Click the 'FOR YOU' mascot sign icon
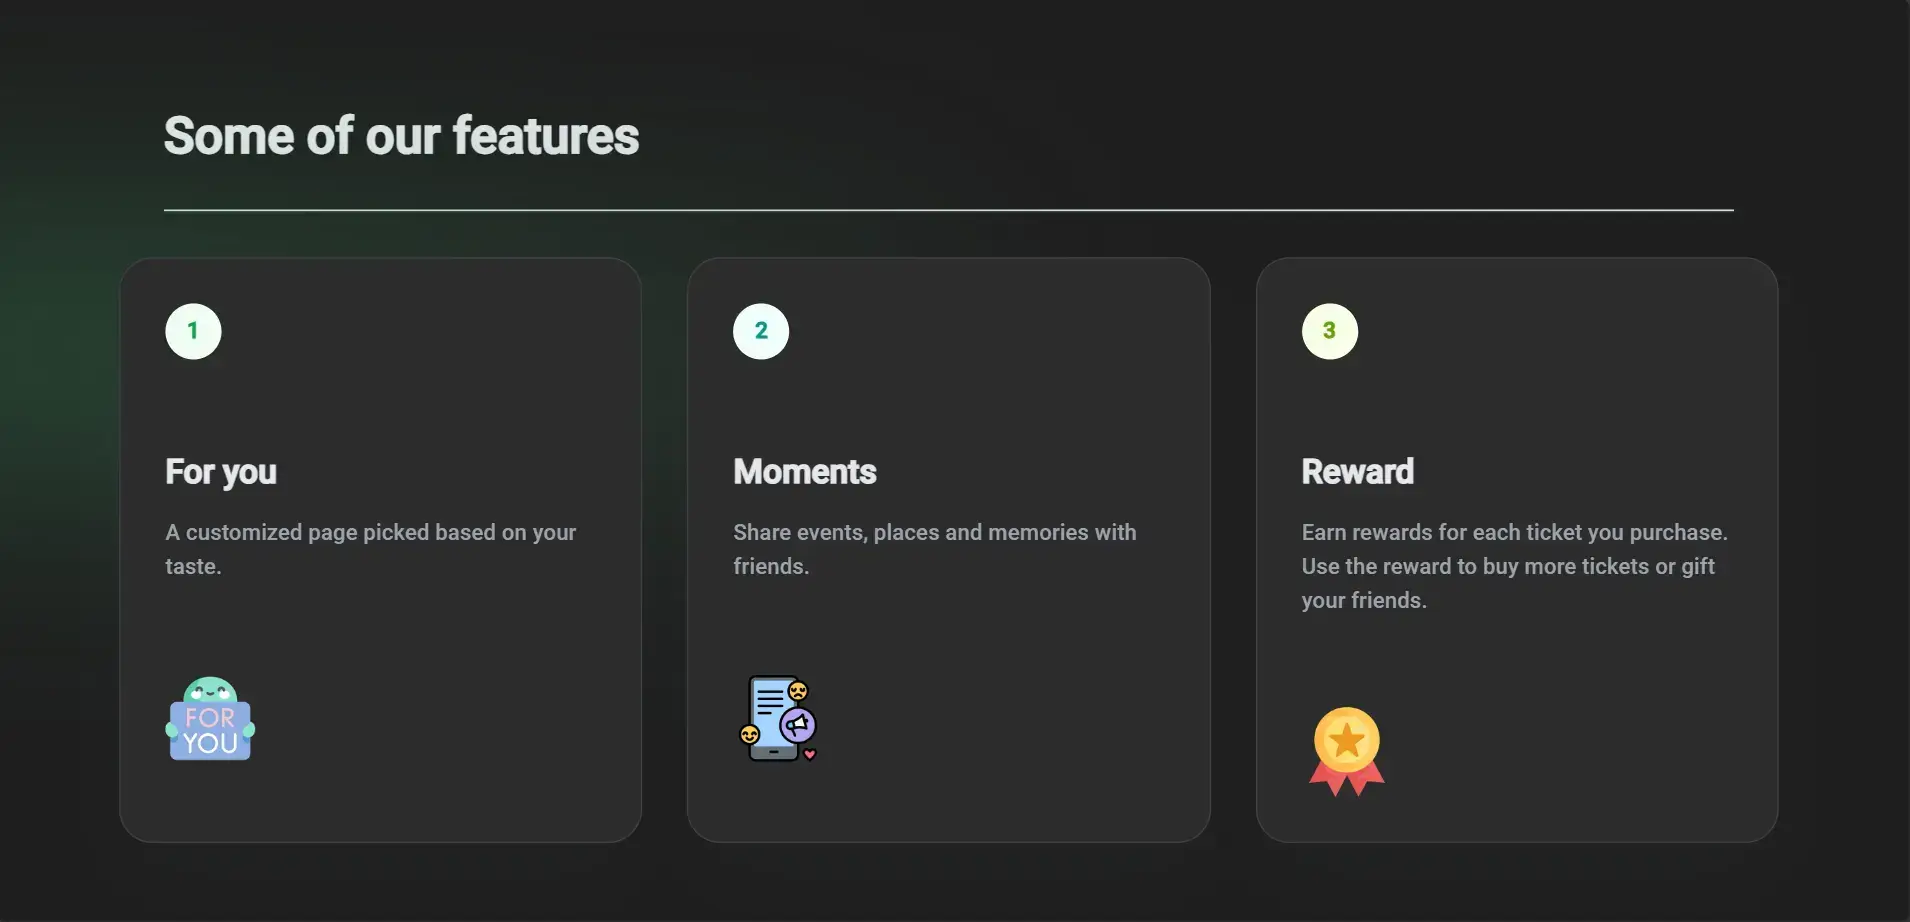This screenshot has height=922, width=1910. [x=210, y=720]
